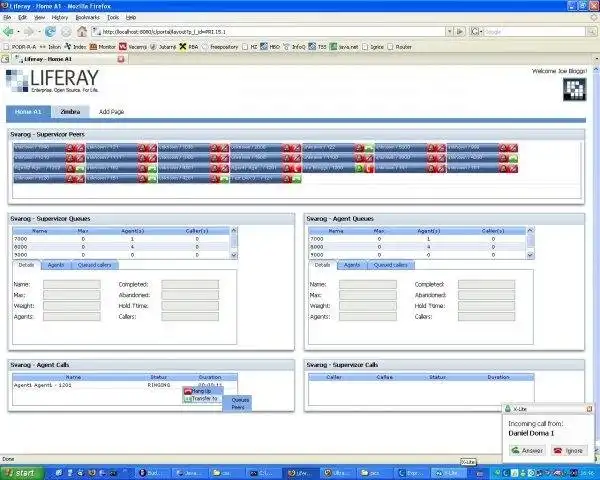Open Details tab in Supervisor Queues
Image resolution: width=600 pixels, height=480 pixels.
tap(26, 265)
